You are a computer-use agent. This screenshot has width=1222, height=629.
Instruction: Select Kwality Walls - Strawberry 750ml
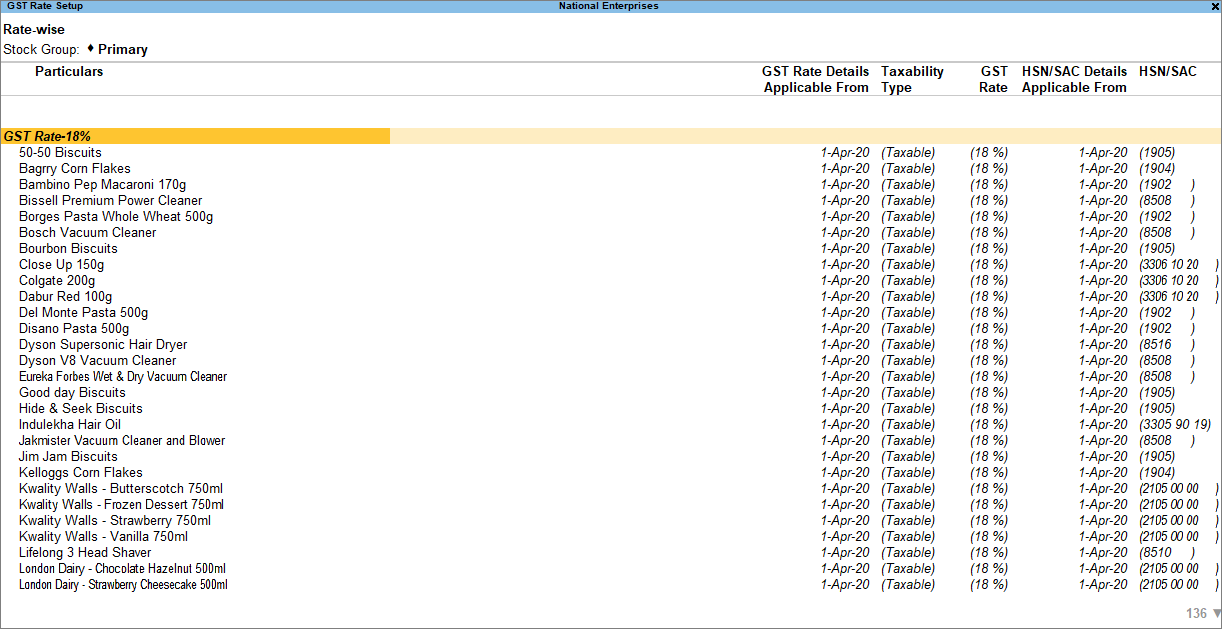tap(115, 520)
